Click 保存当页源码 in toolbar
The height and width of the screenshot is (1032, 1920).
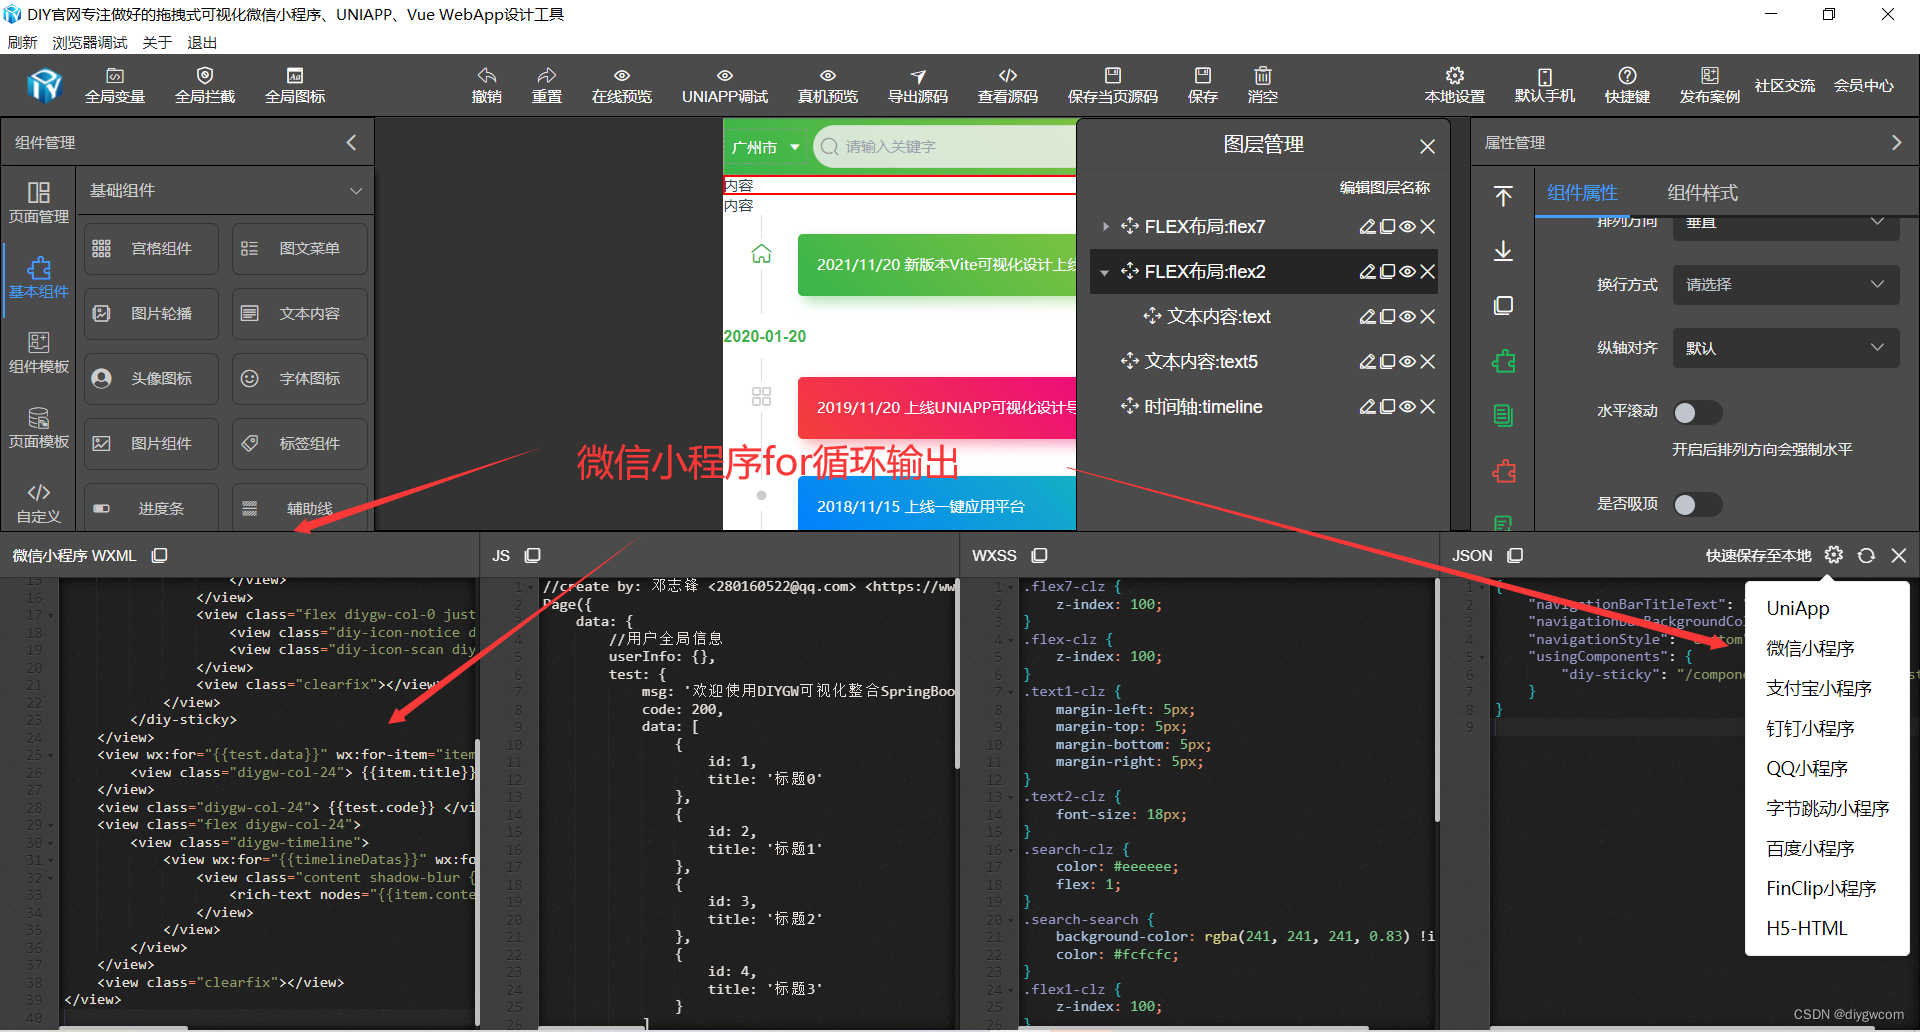coord(1113,85)
